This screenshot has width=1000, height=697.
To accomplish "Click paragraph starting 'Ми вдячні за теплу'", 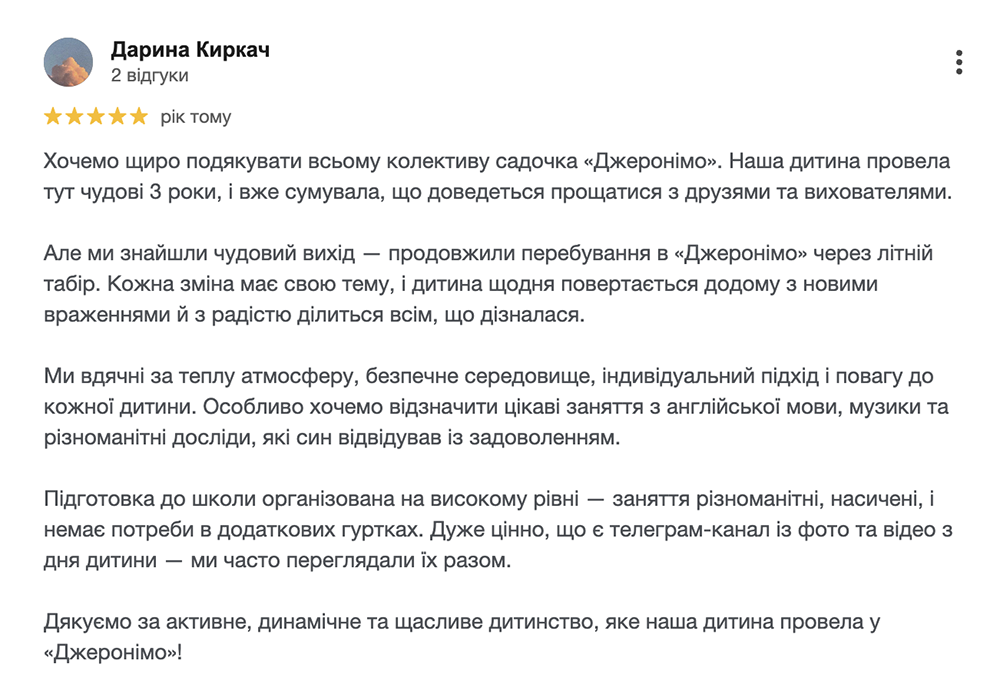I will tap(496, 407).
